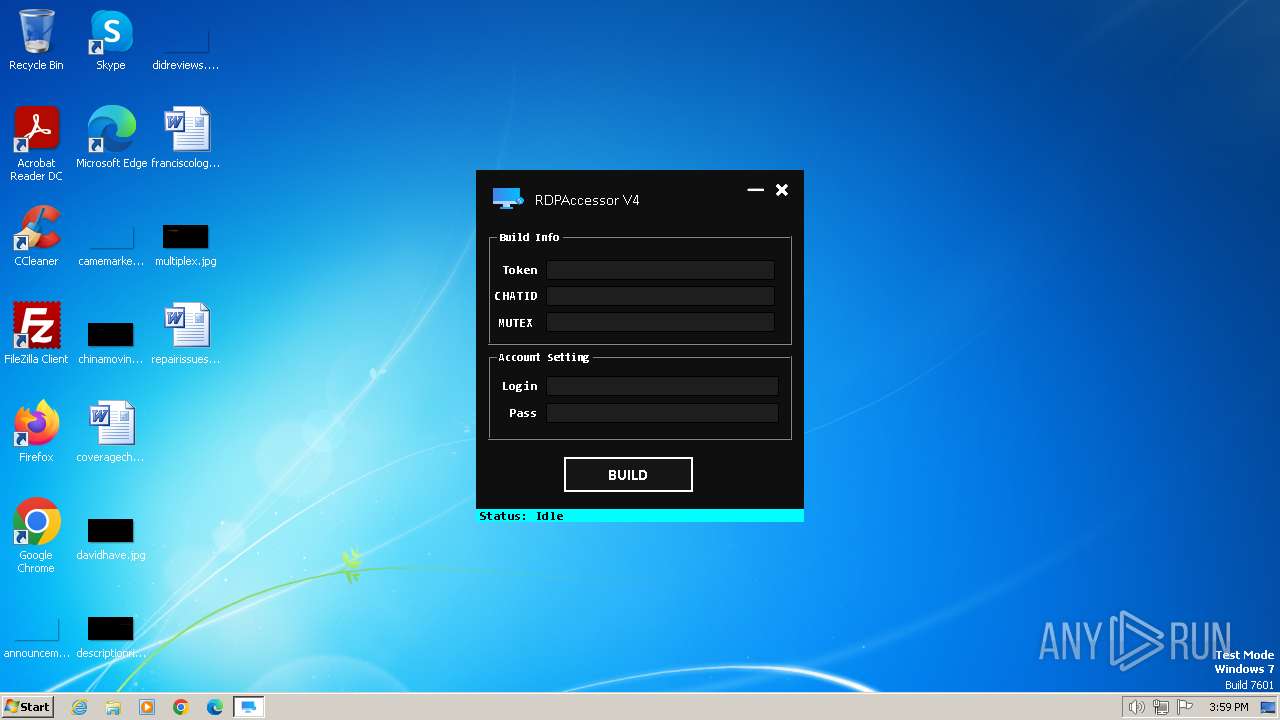Click the Show desktop button
1280x720 pixels.
(1268, 707)
